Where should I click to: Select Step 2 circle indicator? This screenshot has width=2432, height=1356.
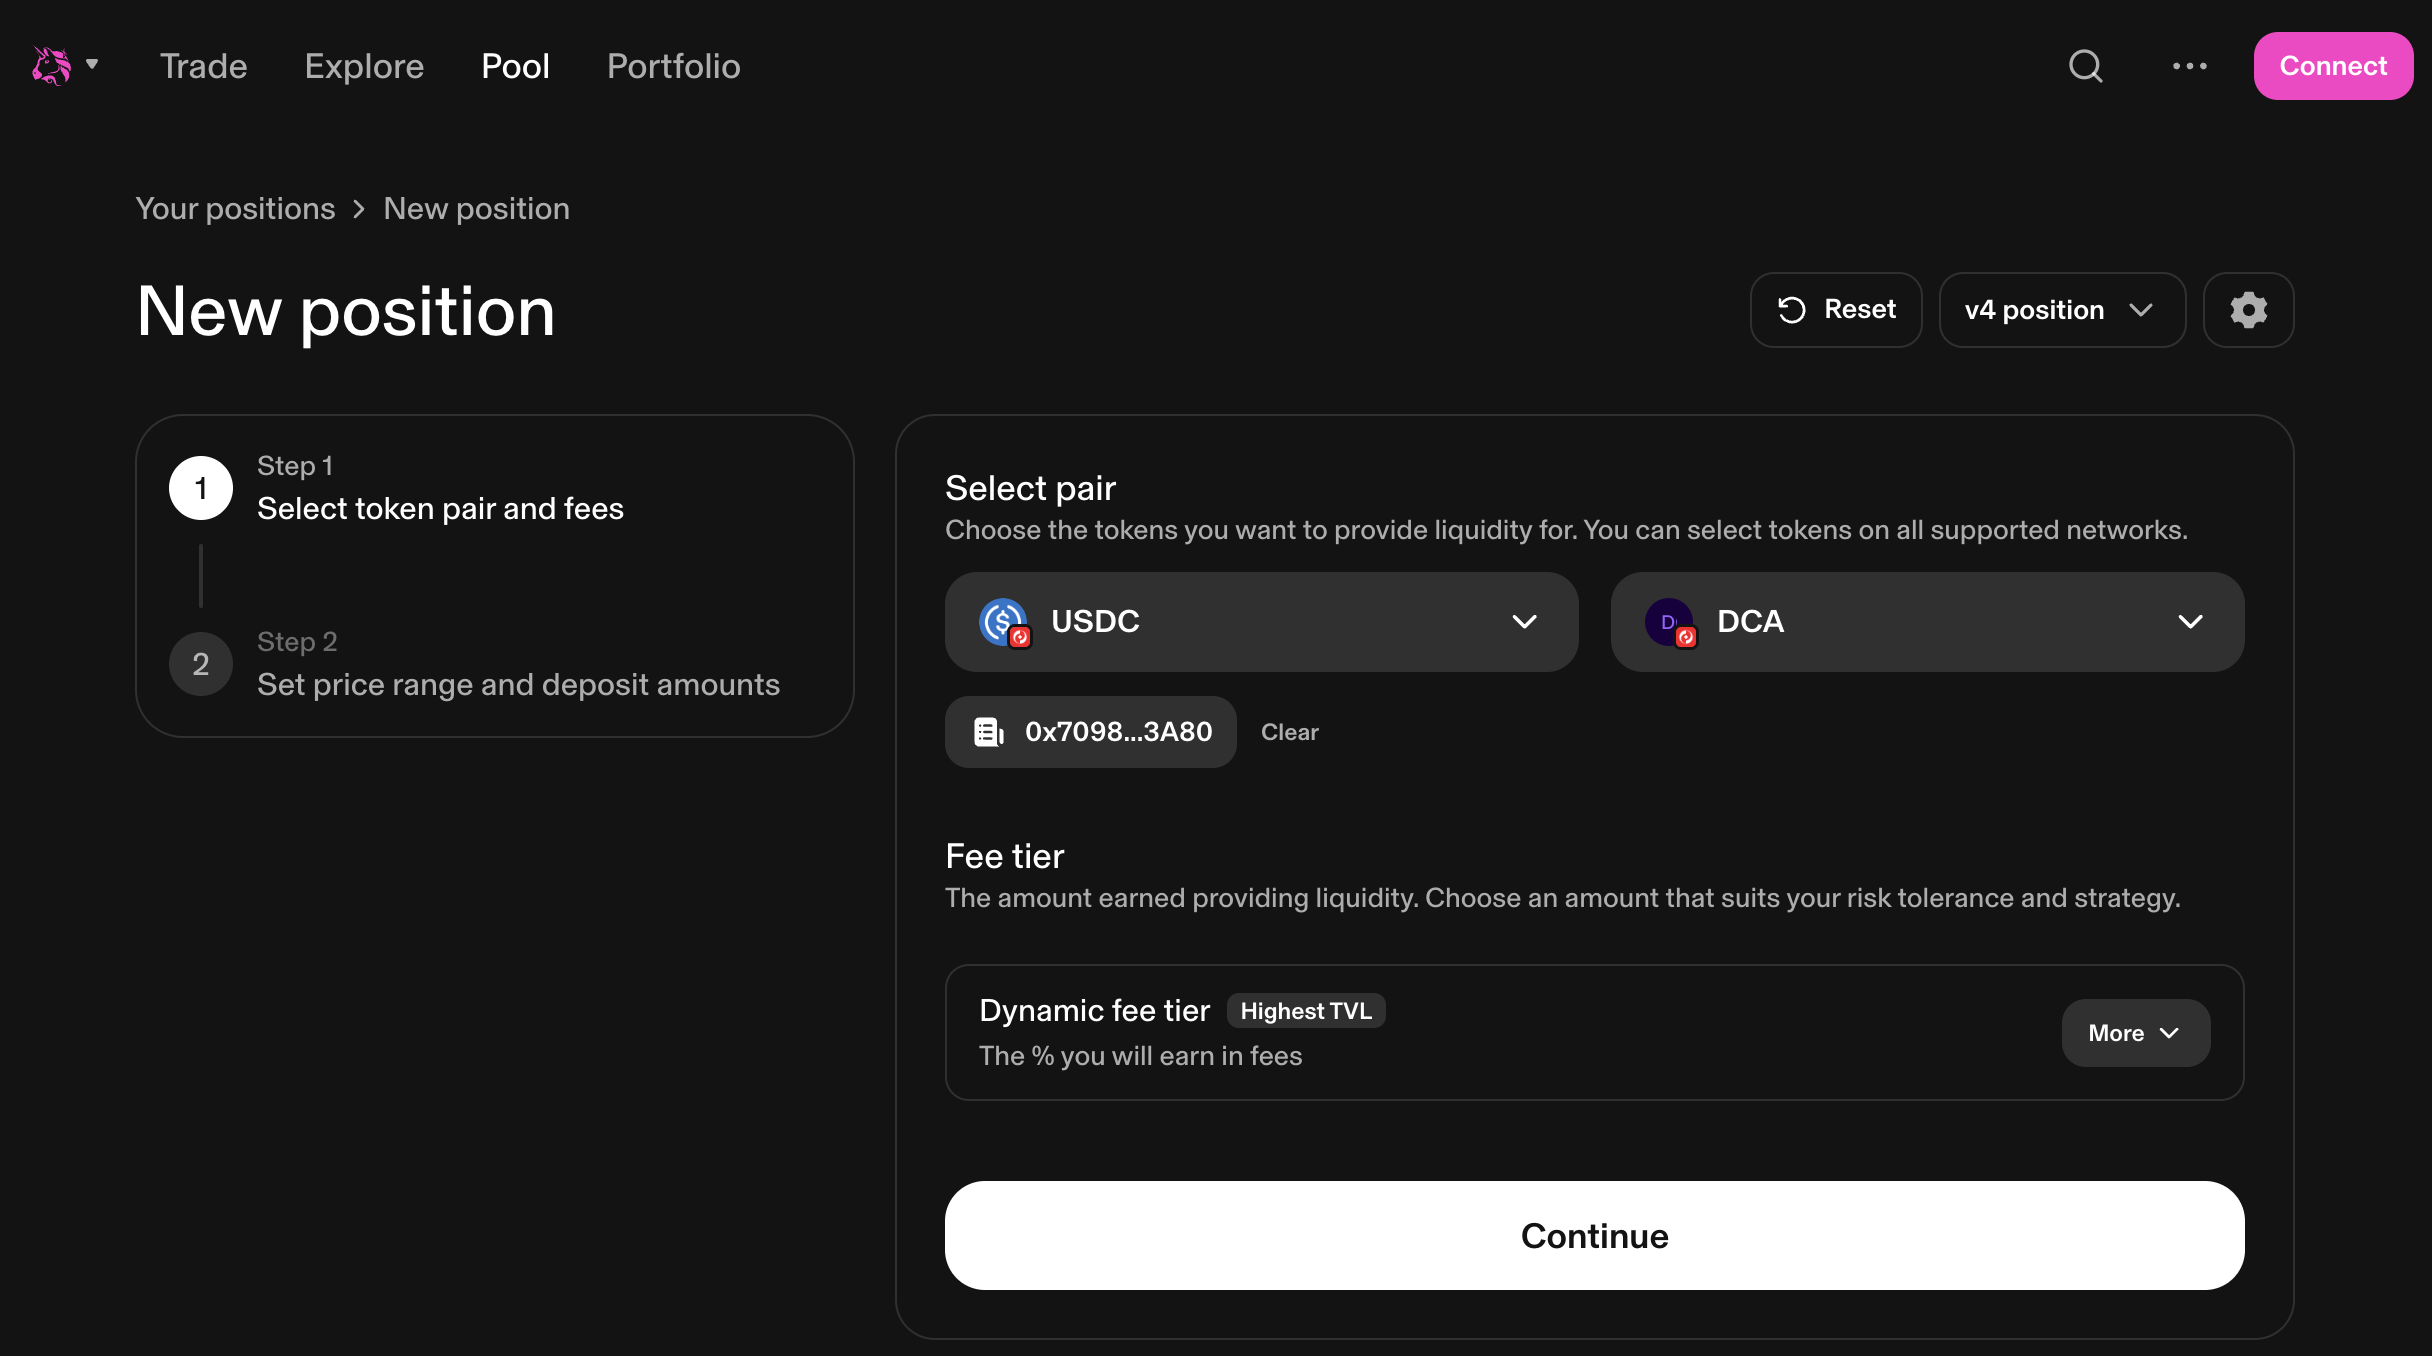click(201, 664)
